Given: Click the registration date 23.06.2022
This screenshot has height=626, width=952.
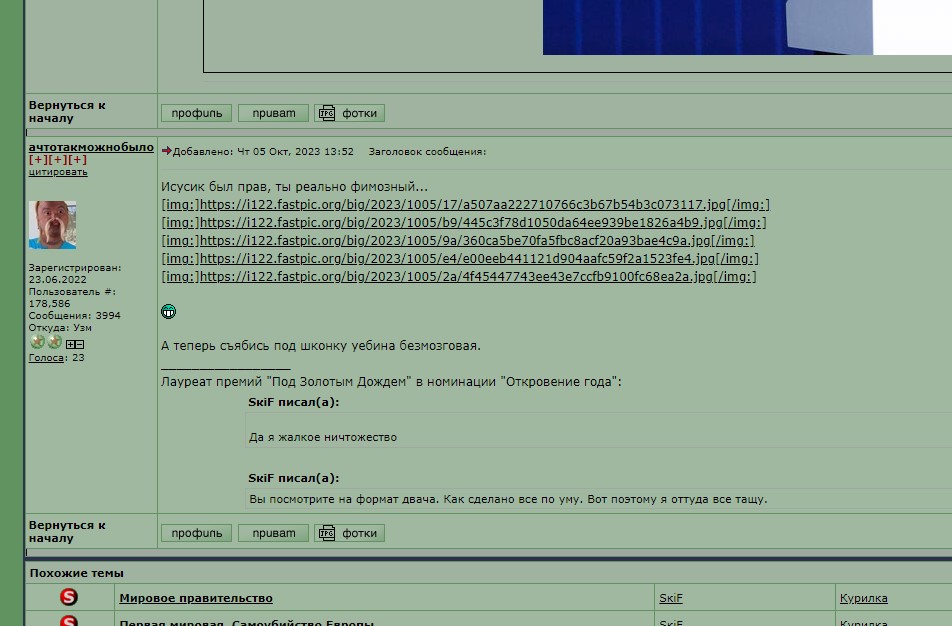Looking at the screenshot, I should tap(58, 279).
